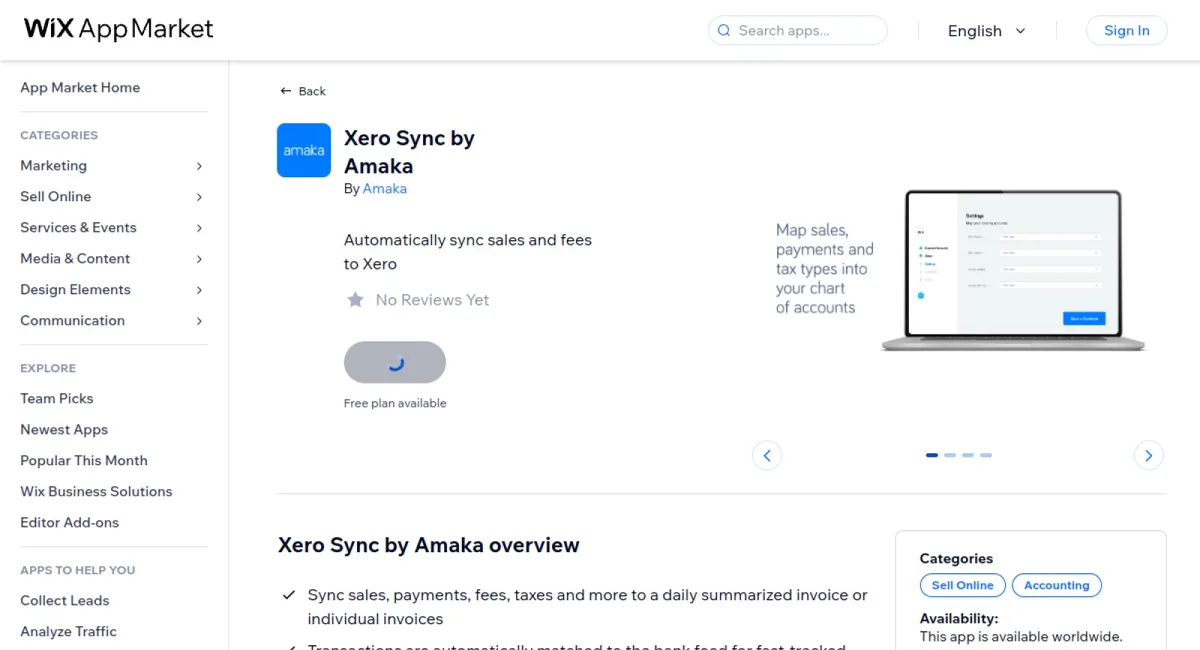This screenshot has width=1200, height=650.
Task: Click the Back text link
Action: [x=312, y=91]
